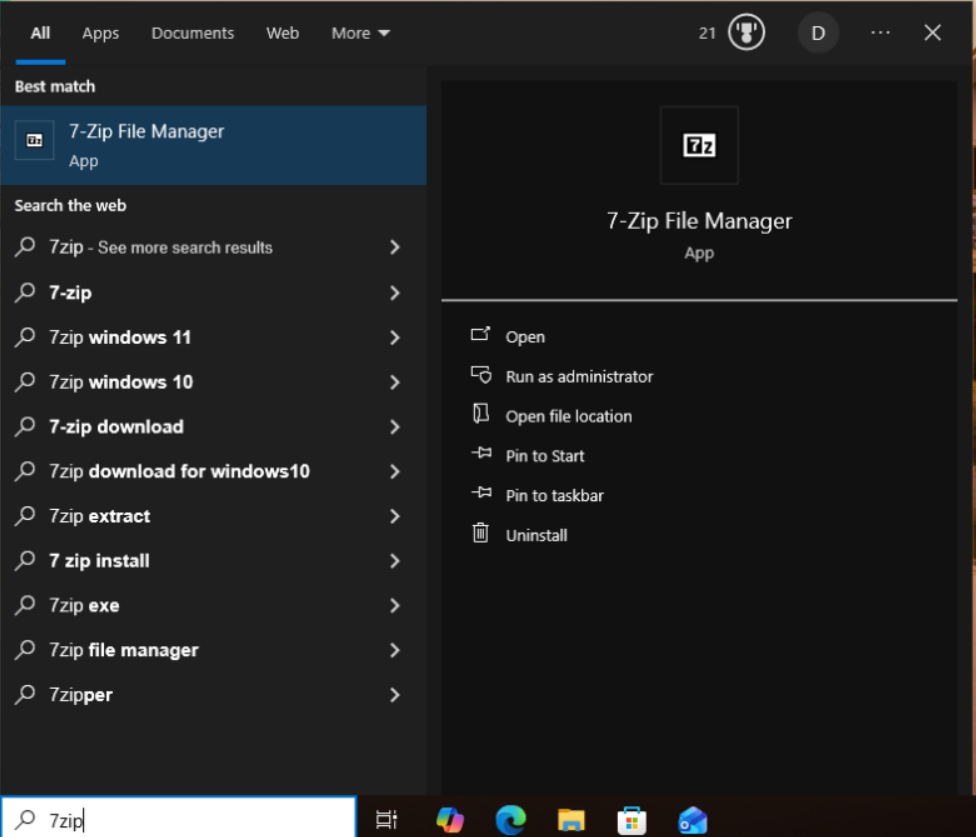The height and width of the screenshot is (837, 976).
Task: Switch to the Documents tab
Action: coord(192,33)
